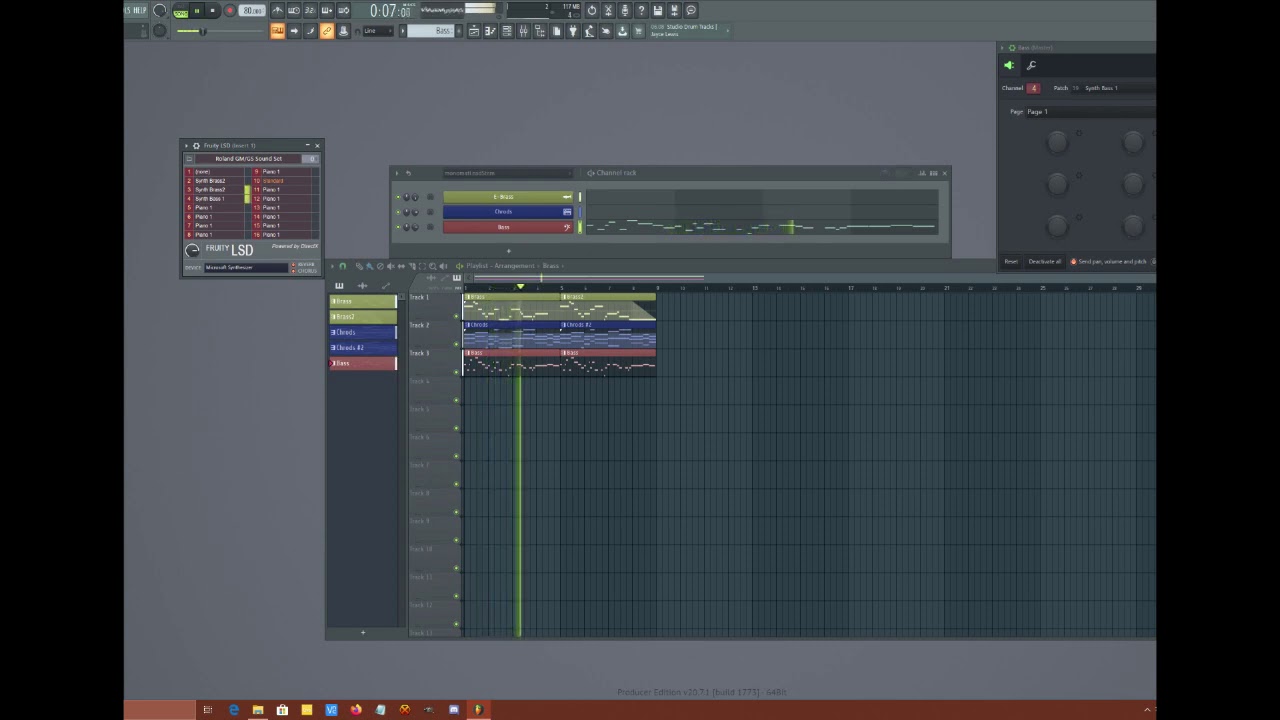The height and width of the screenshot is (720, 1280).
Task: Click green speaker icon in Bass window
Action: coord(1008,65)
